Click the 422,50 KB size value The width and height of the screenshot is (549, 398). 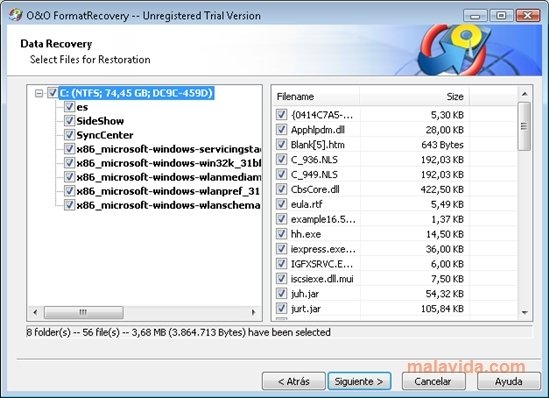coord(442,189)
